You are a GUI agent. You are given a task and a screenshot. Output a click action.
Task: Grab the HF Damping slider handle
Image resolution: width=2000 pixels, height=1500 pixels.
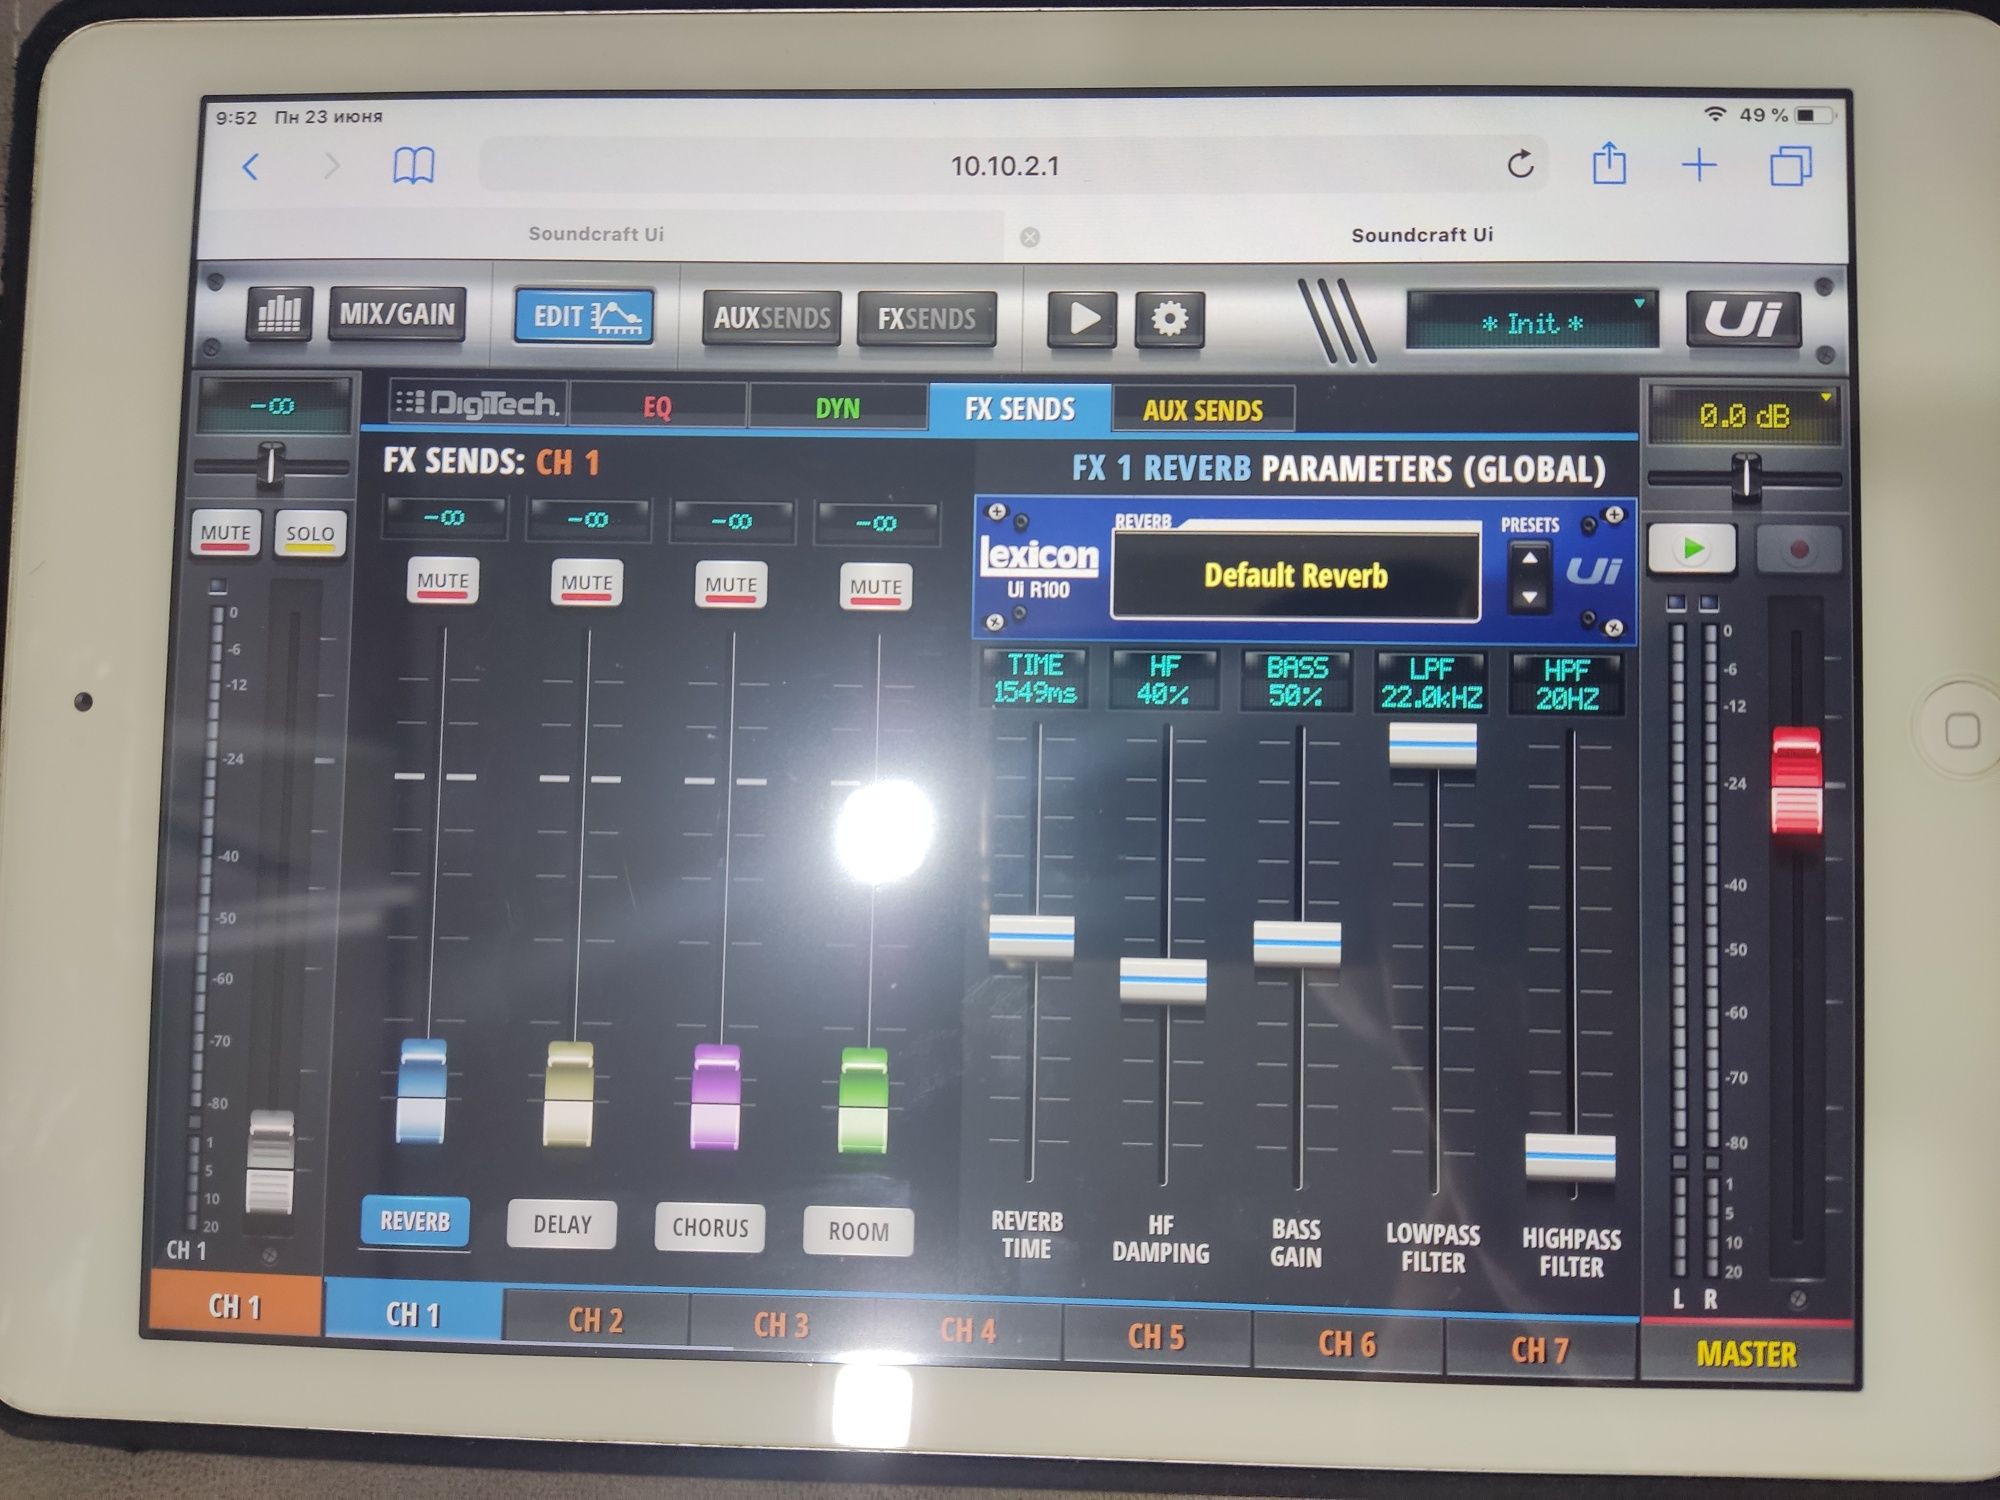point(1163,980)
